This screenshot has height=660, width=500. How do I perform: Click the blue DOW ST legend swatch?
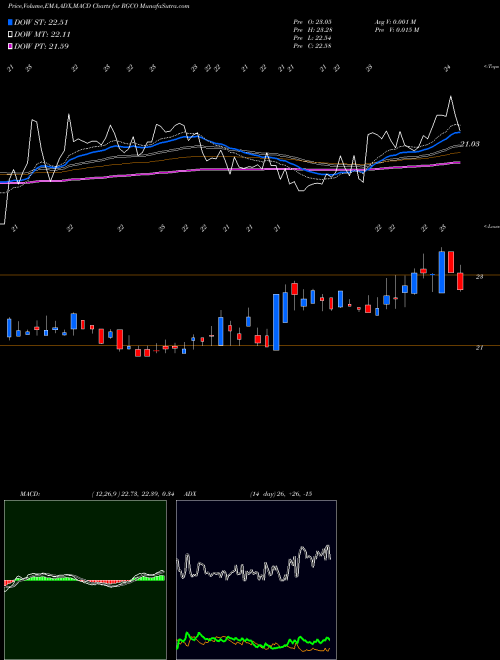tap(10, 22)
